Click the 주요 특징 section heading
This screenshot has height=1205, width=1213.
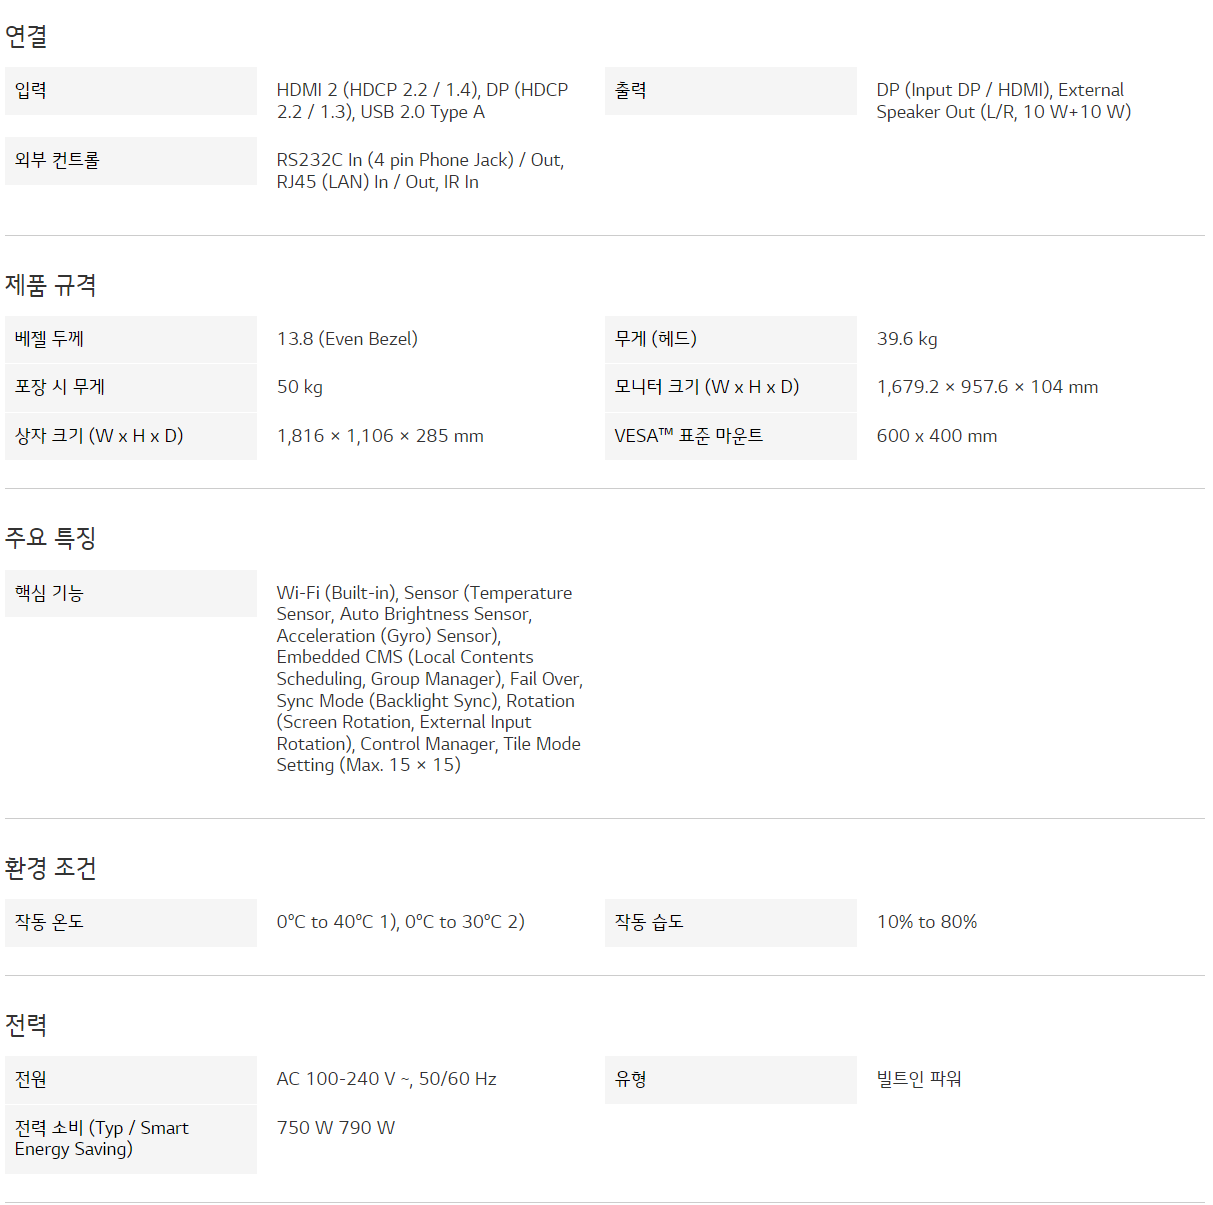[x=51, y=538]
